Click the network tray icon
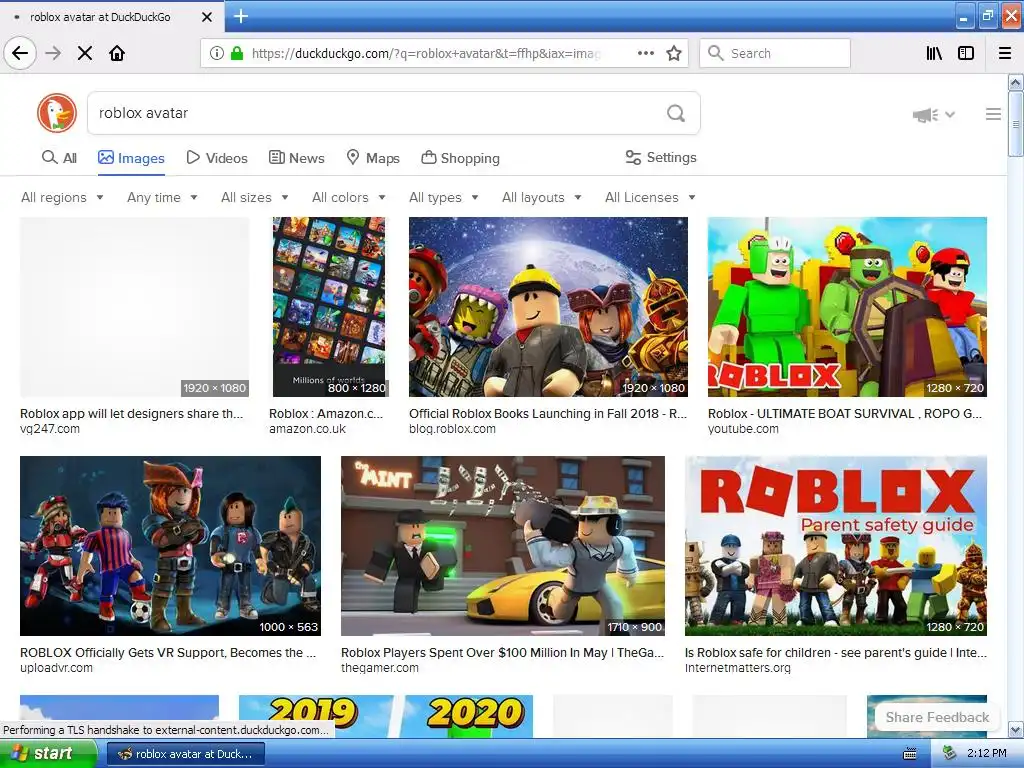Screen dimensions: 1024x768 (x=949, y=754)
